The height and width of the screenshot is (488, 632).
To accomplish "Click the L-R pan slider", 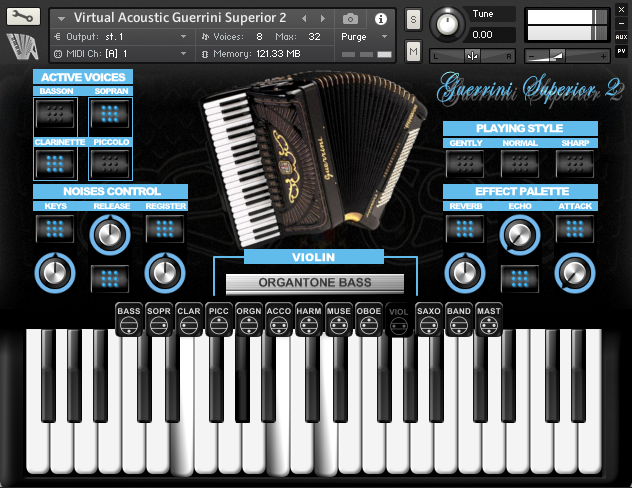I will (472, 56).
